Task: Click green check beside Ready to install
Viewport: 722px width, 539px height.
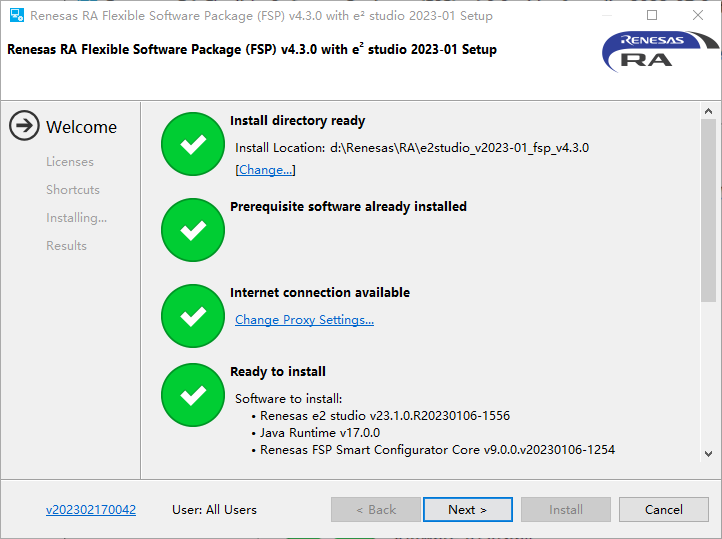Action: tap(193, 395)
